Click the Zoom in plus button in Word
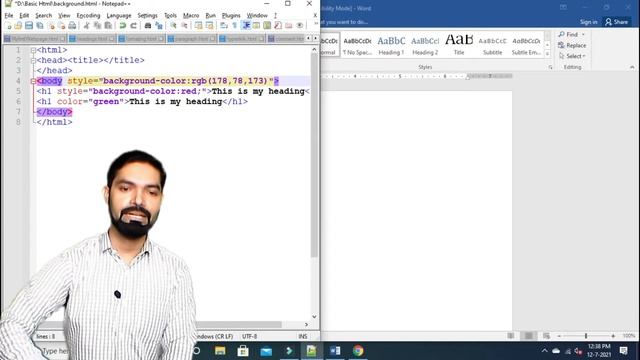Image resolution: width=640 pixels, height=360 pixels. click(x=613, y=336)
